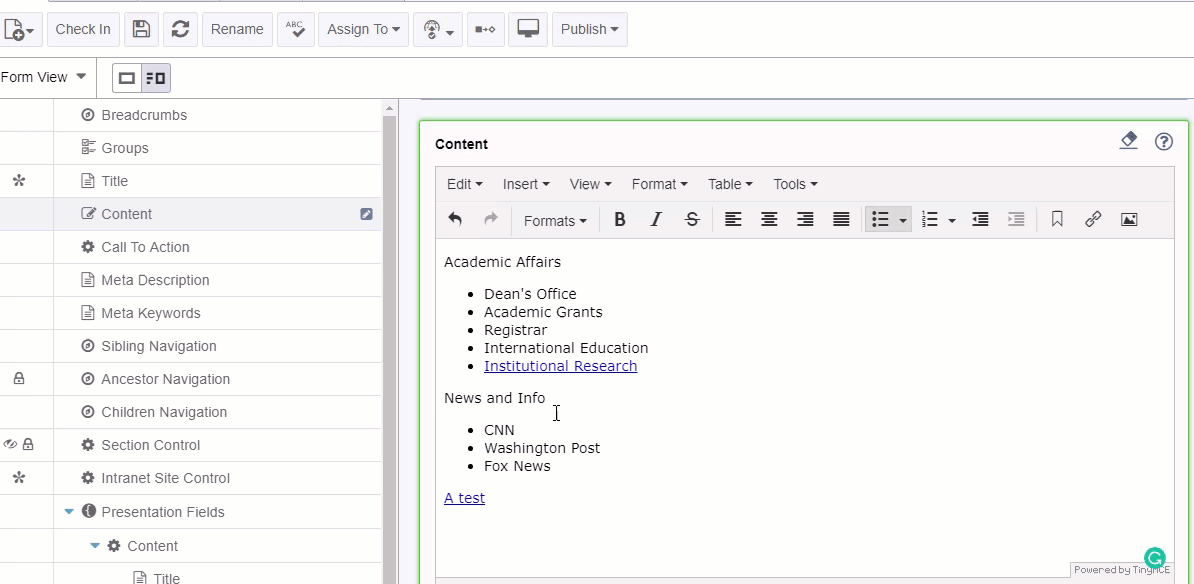Click the Undo arrow

(455, 220)
